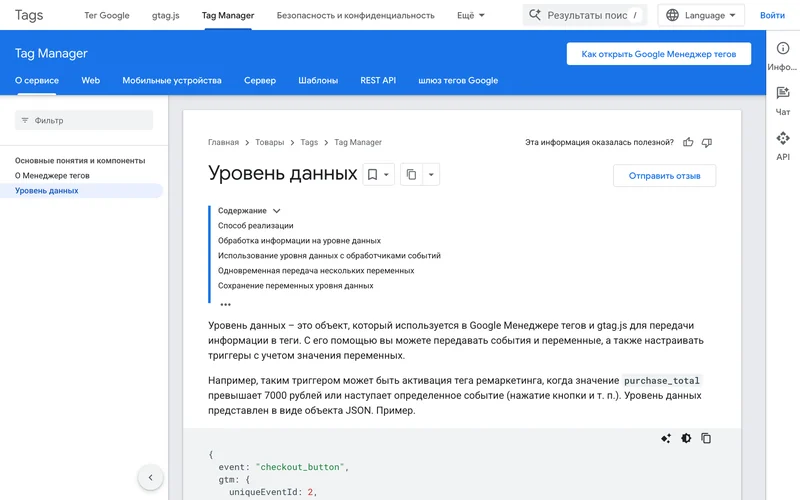Click the copy page icon beside title
The image size is (800, 500).
click(411, 174)
